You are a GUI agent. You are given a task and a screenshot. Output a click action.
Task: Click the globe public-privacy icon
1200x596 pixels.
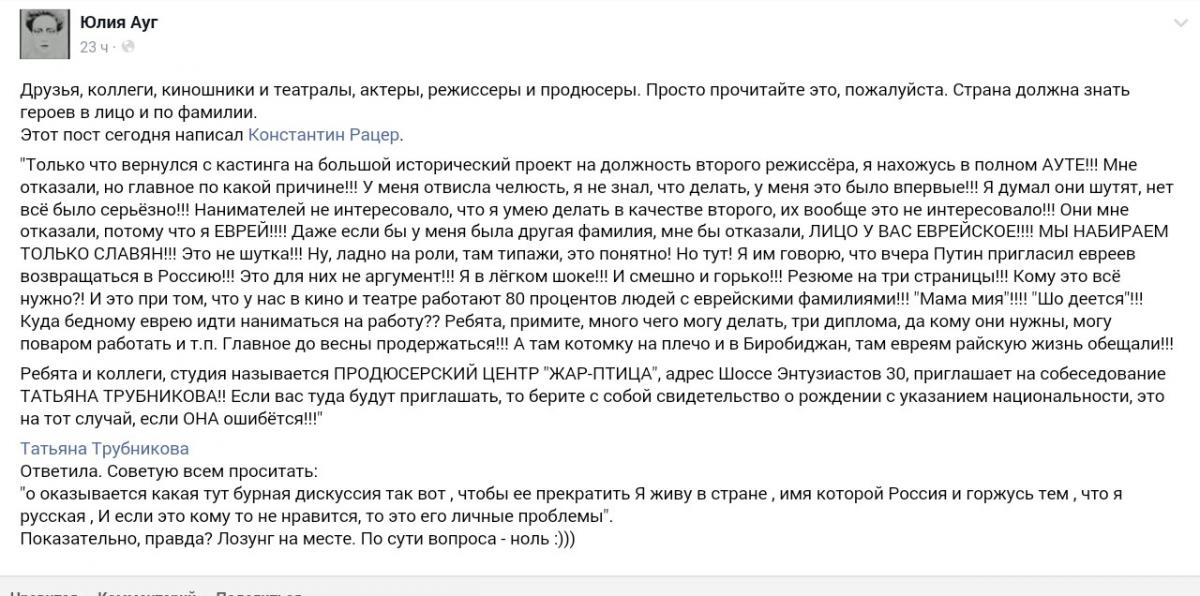(x=127, y=47)
